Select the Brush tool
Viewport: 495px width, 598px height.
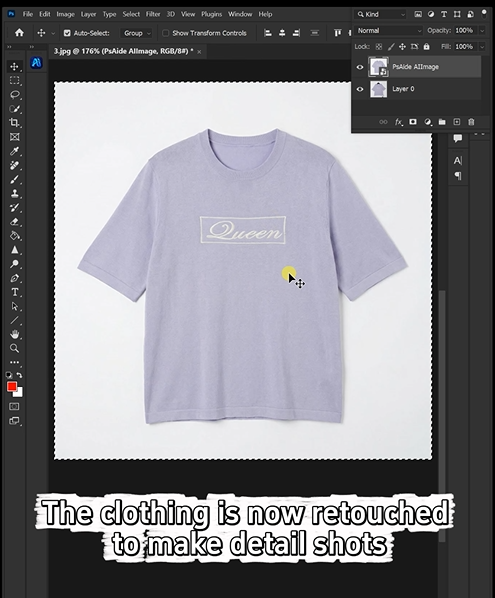click(14, 179)
